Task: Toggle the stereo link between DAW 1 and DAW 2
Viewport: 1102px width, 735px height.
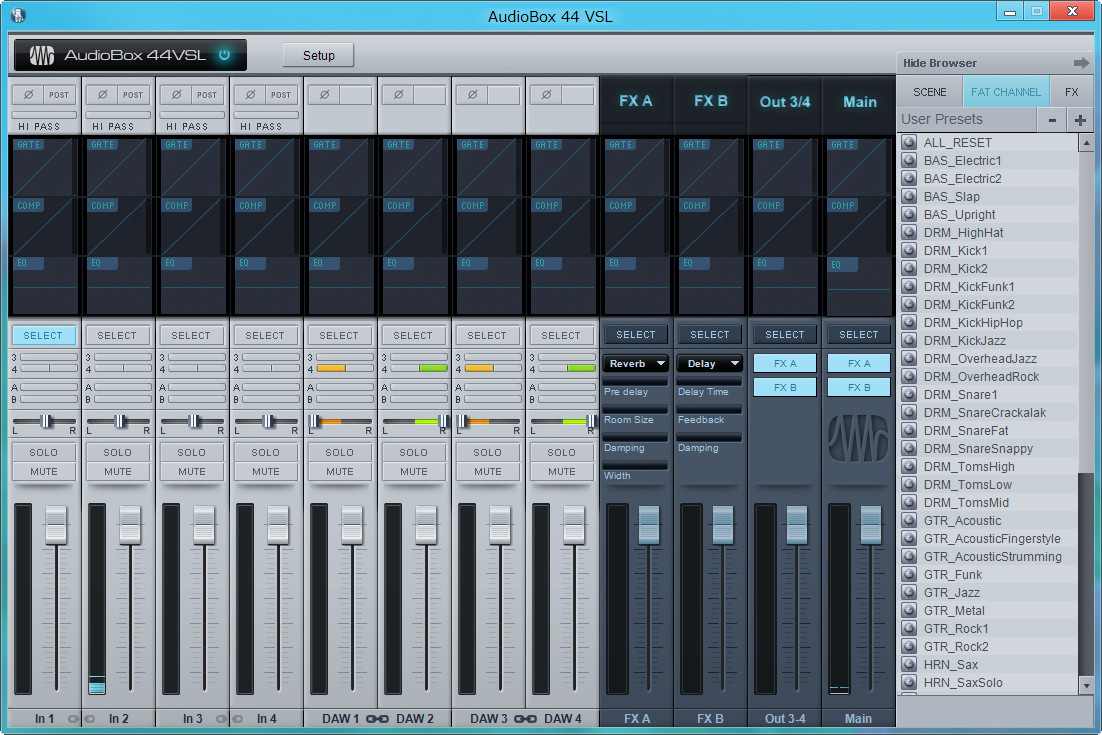Action: (x=377, y=719)
